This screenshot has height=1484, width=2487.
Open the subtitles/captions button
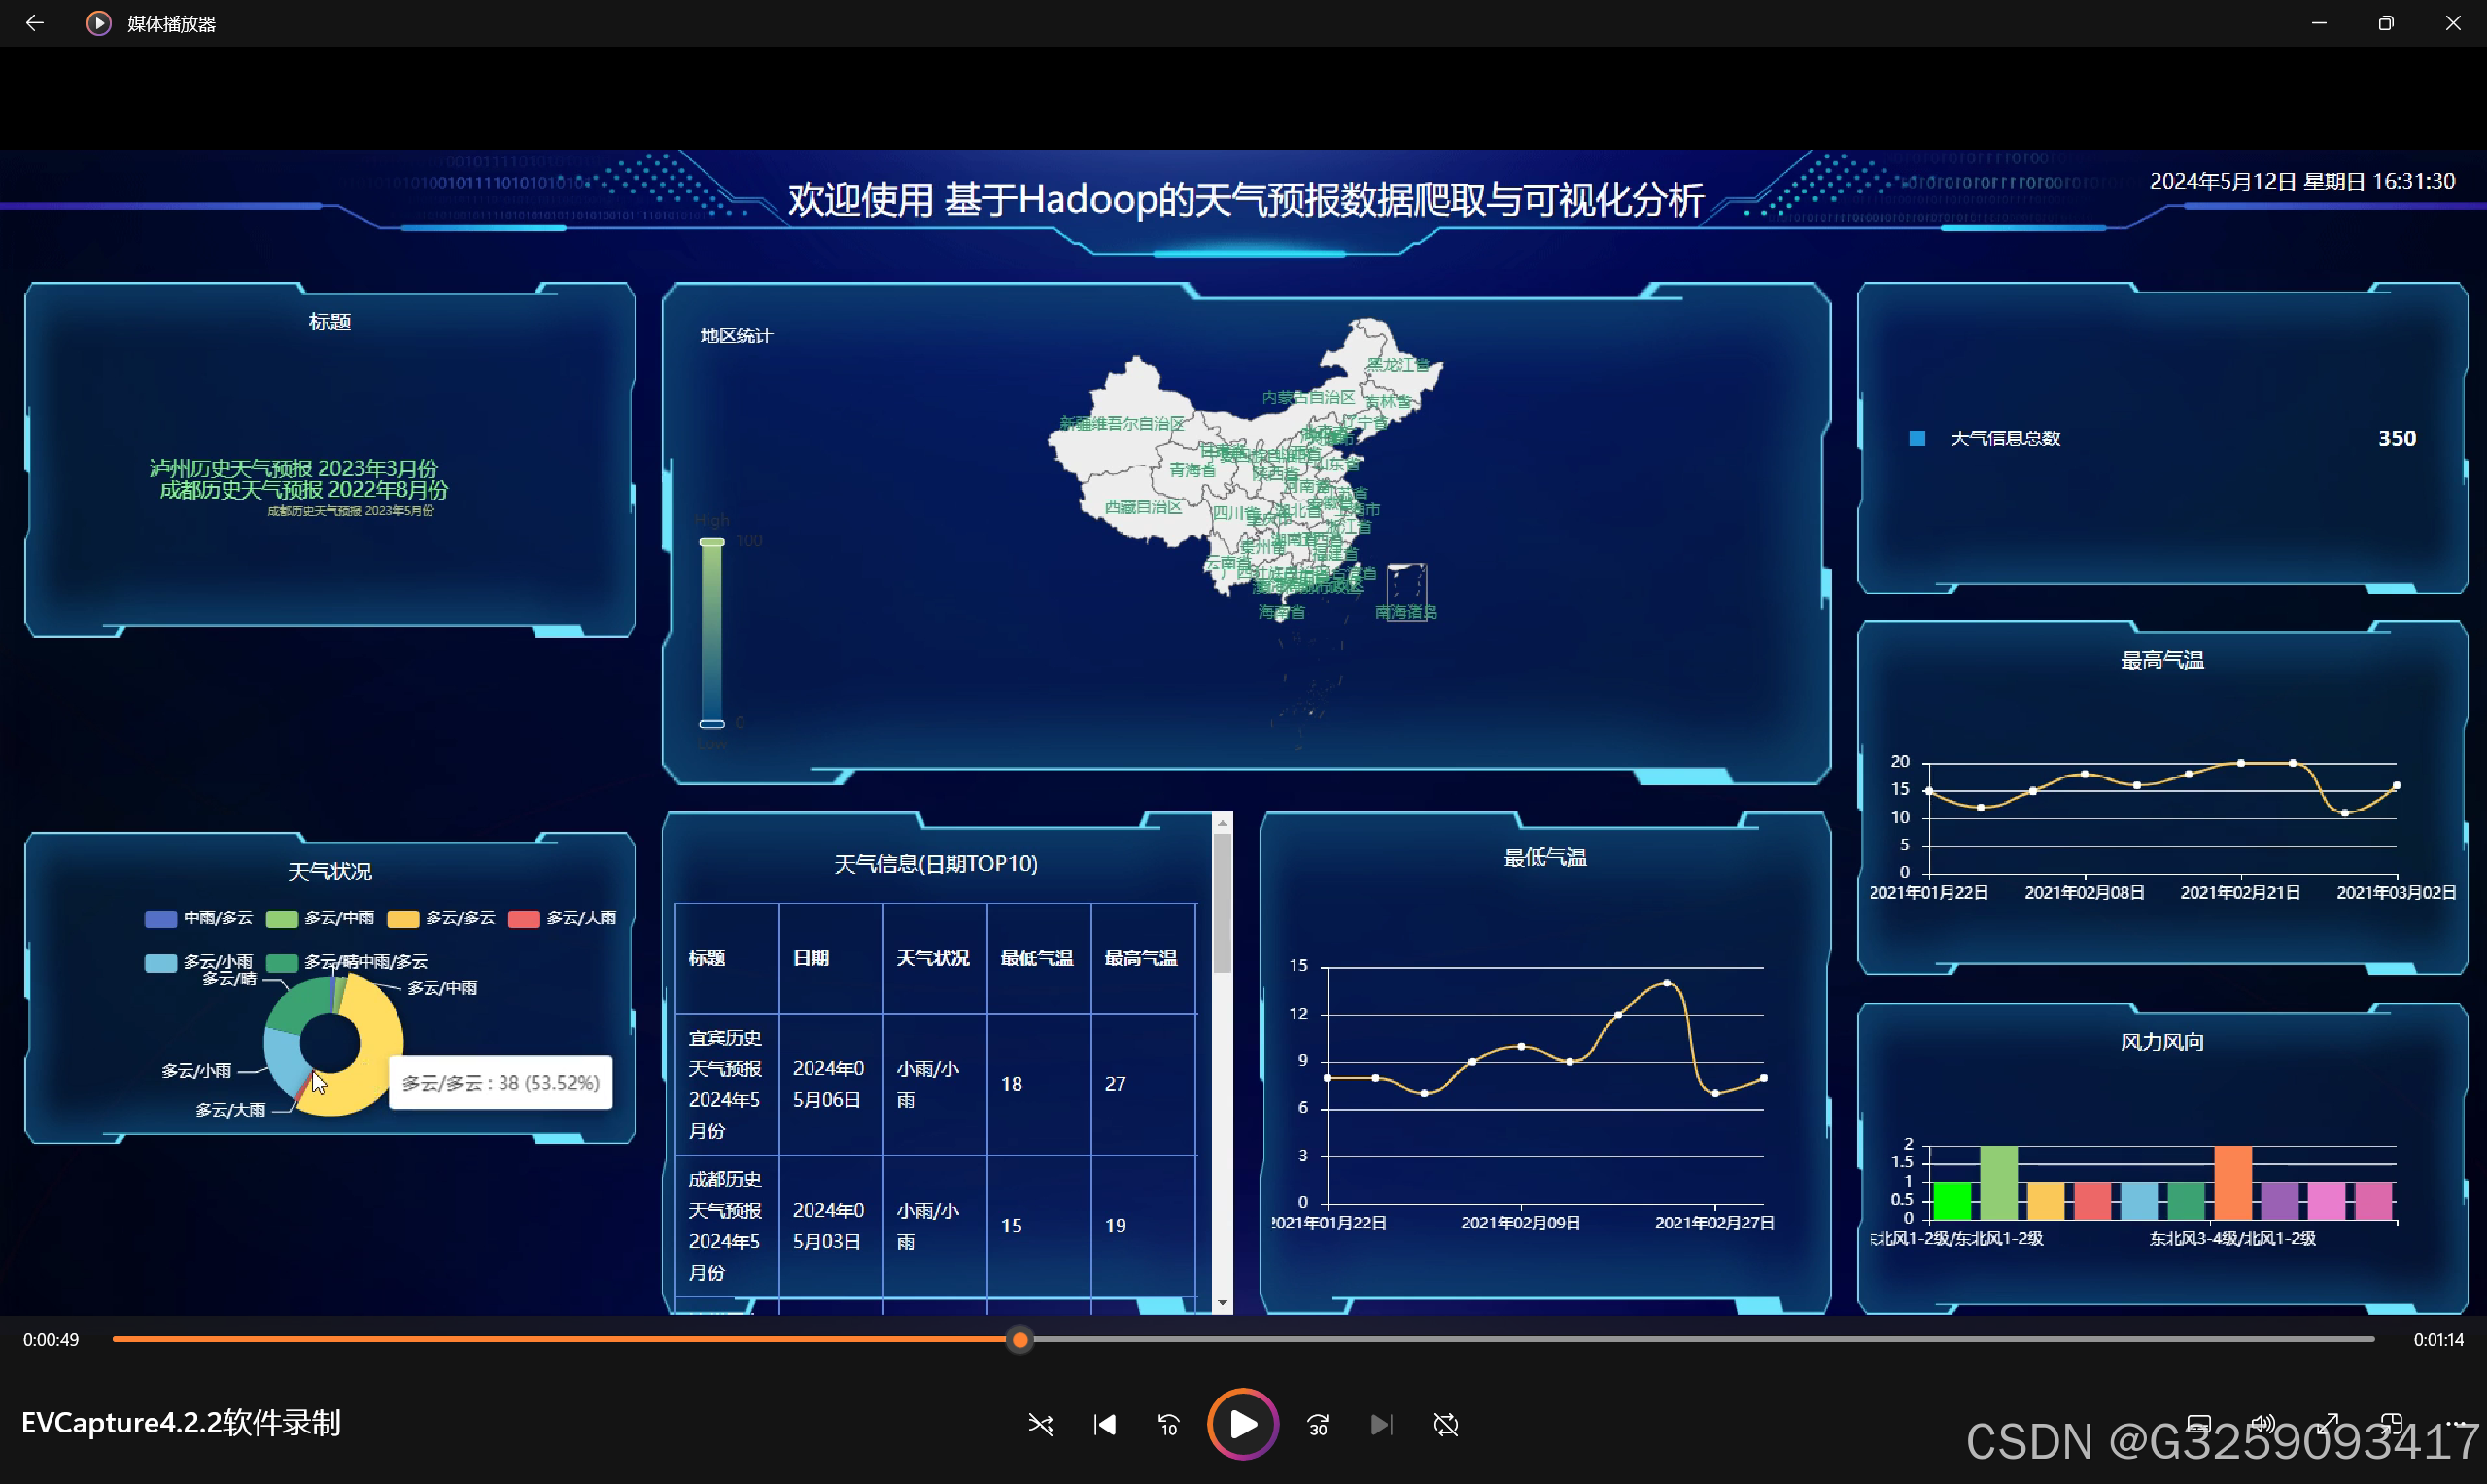[2198, 1424]
